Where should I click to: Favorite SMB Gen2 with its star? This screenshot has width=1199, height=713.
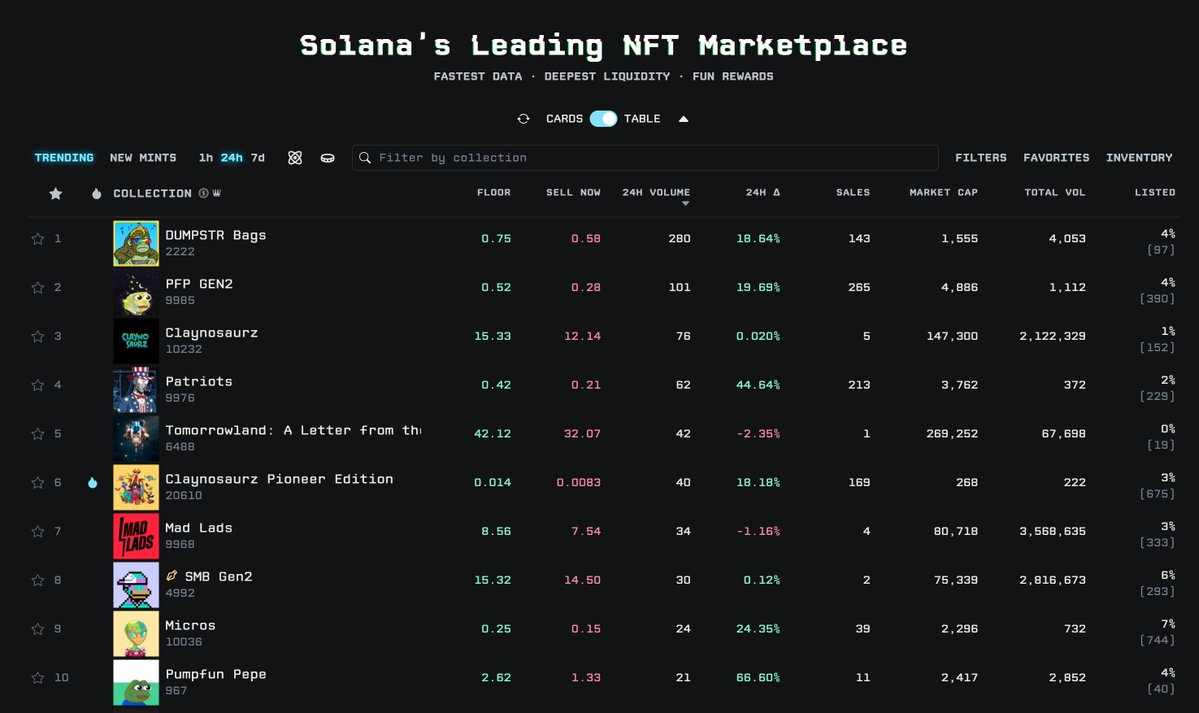click(x=37, y=581)
